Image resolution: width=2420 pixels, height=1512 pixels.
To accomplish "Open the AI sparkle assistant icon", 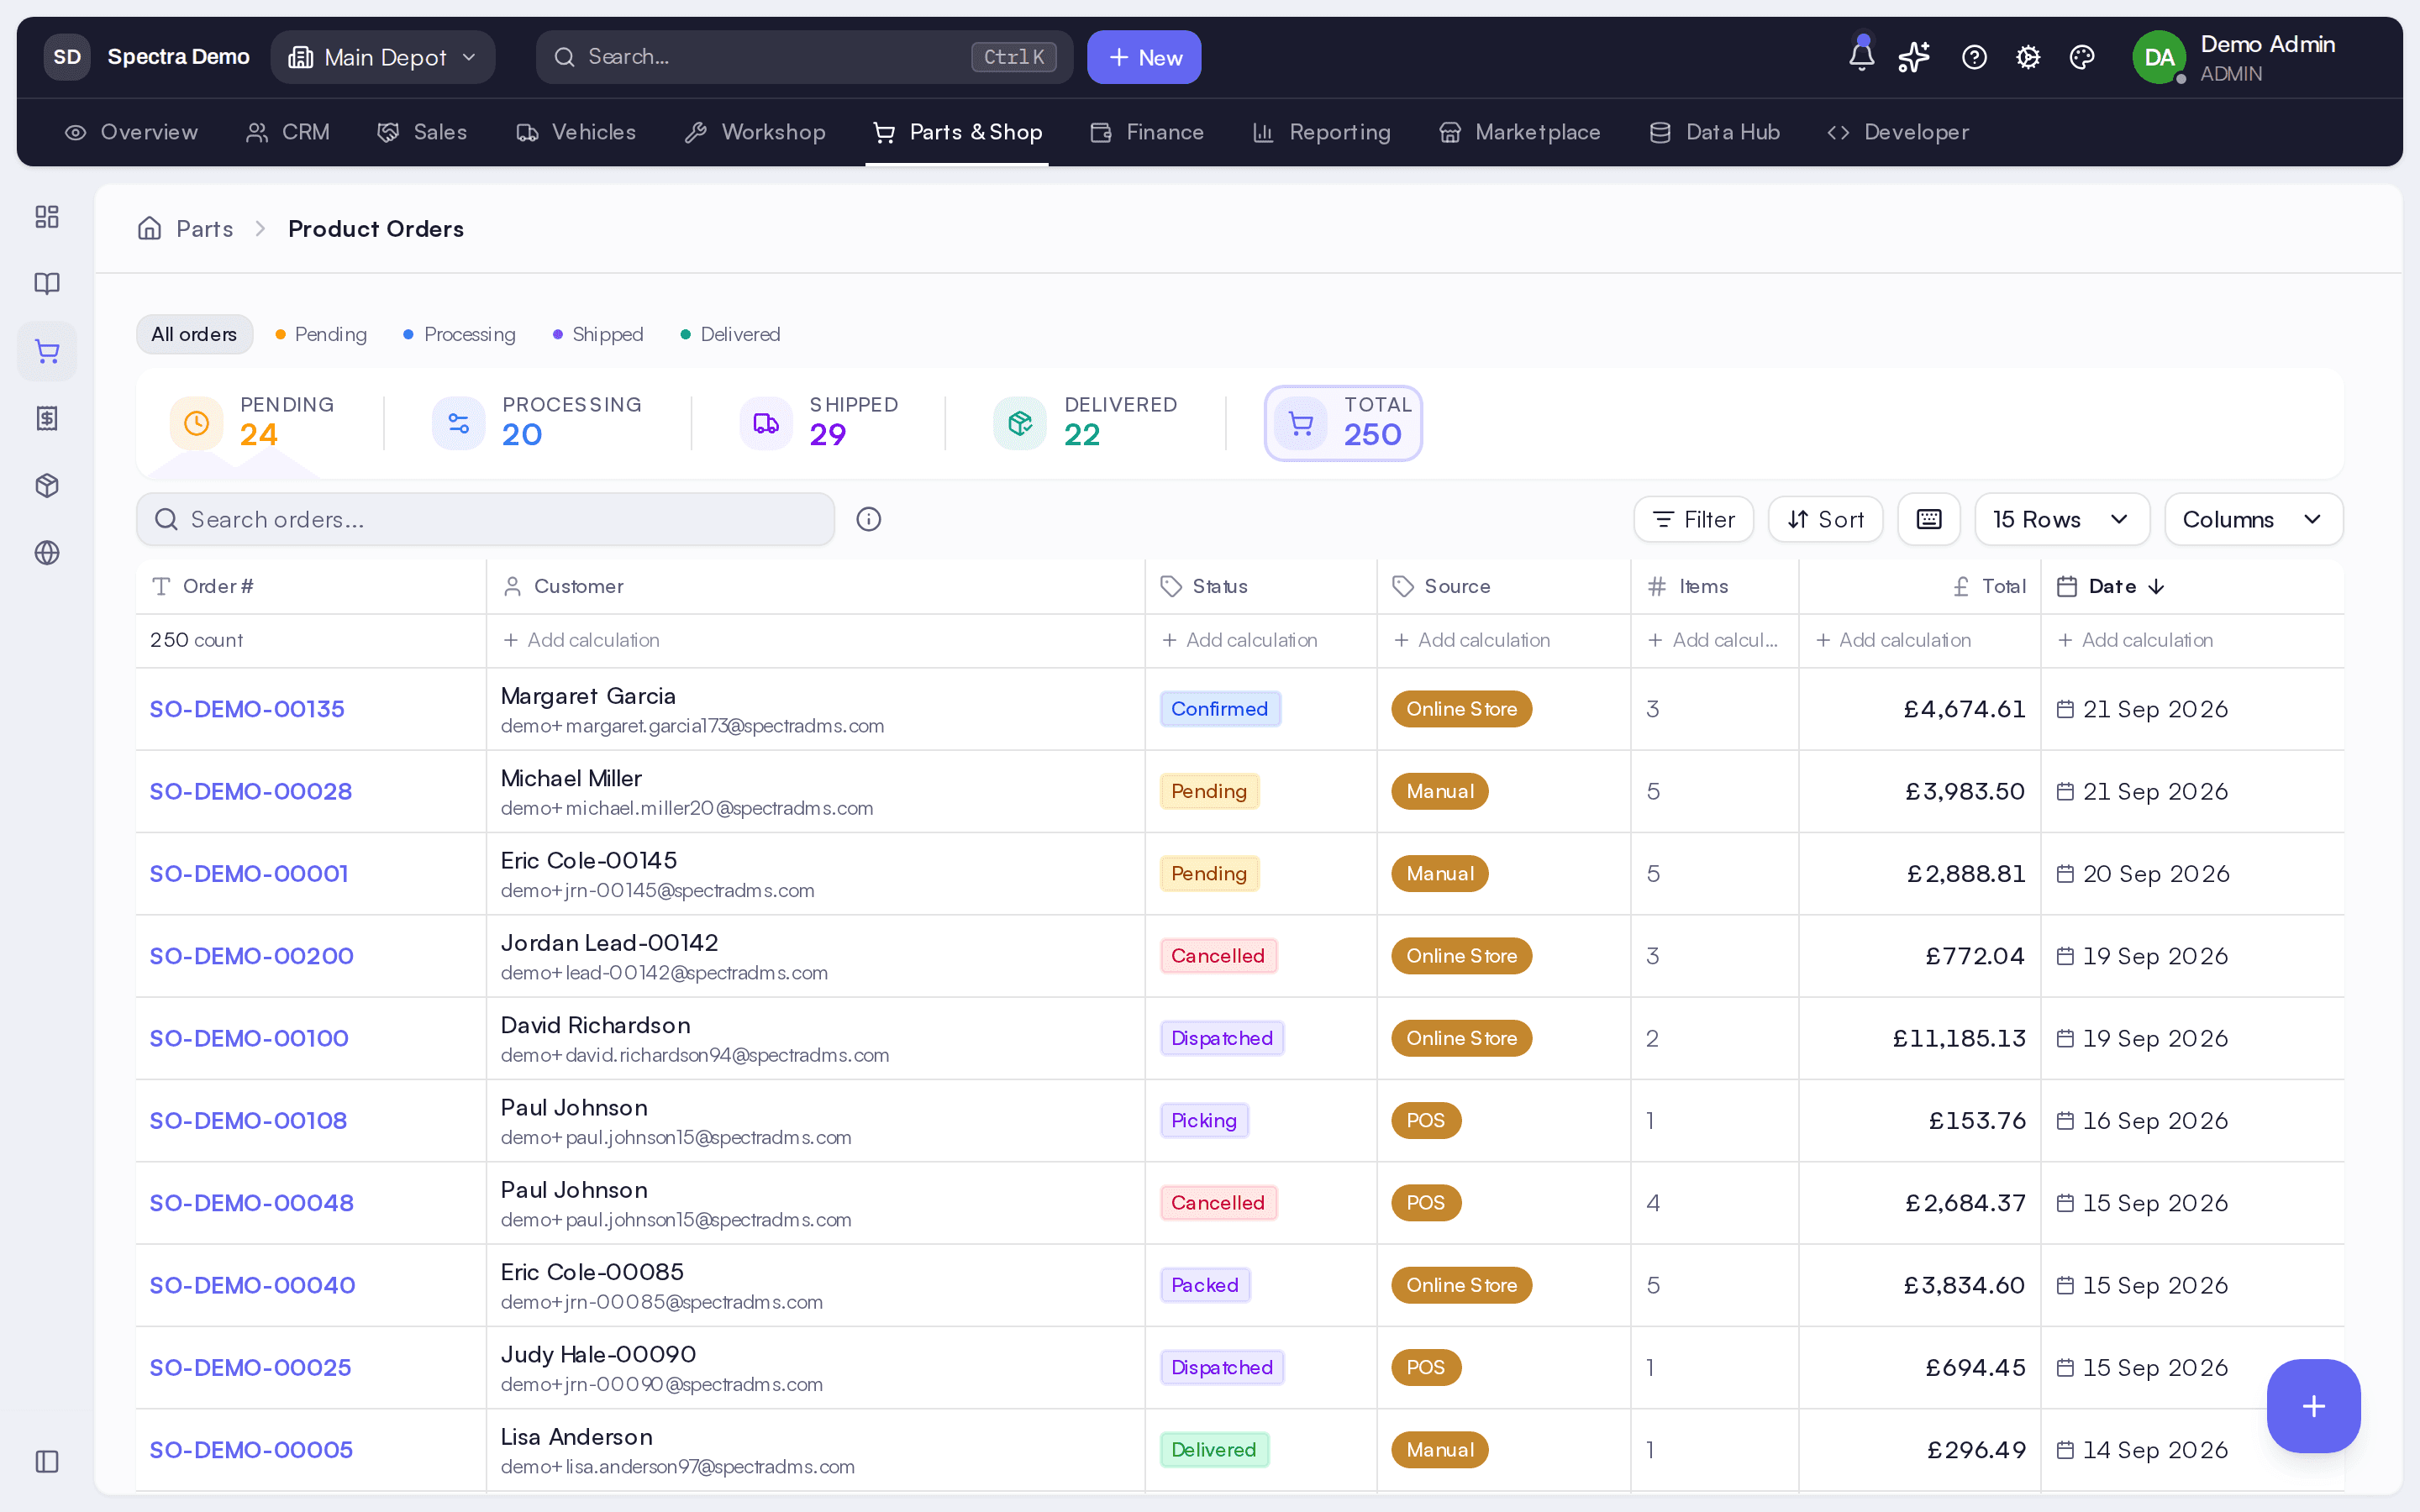I will [1914, 57].
